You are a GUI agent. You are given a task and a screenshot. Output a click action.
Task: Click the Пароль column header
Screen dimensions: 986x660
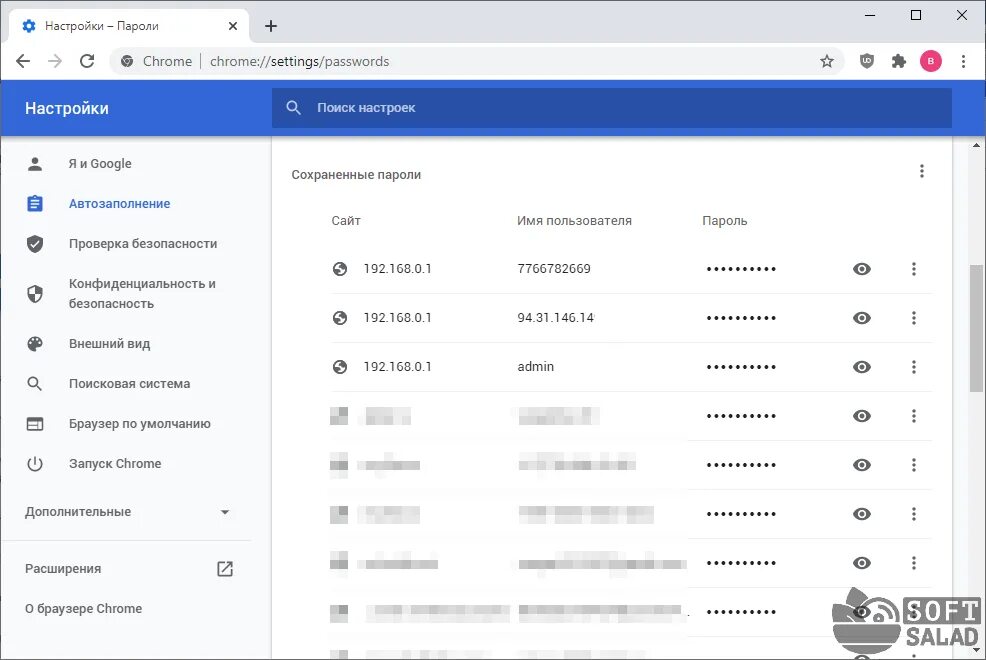tap(724, 221)
